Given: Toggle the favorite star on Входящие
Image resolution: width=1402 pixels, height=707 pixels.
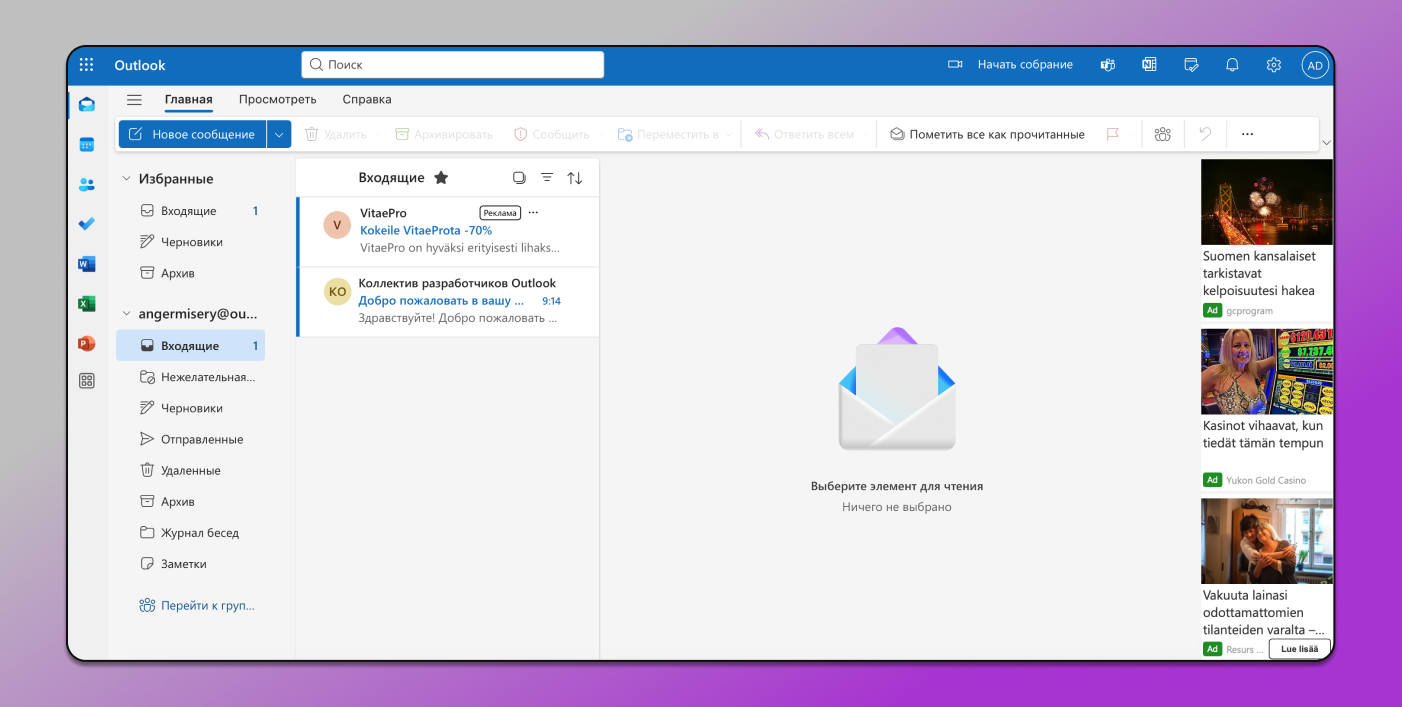Looking at the screenshot, I should tap(441, 177).
